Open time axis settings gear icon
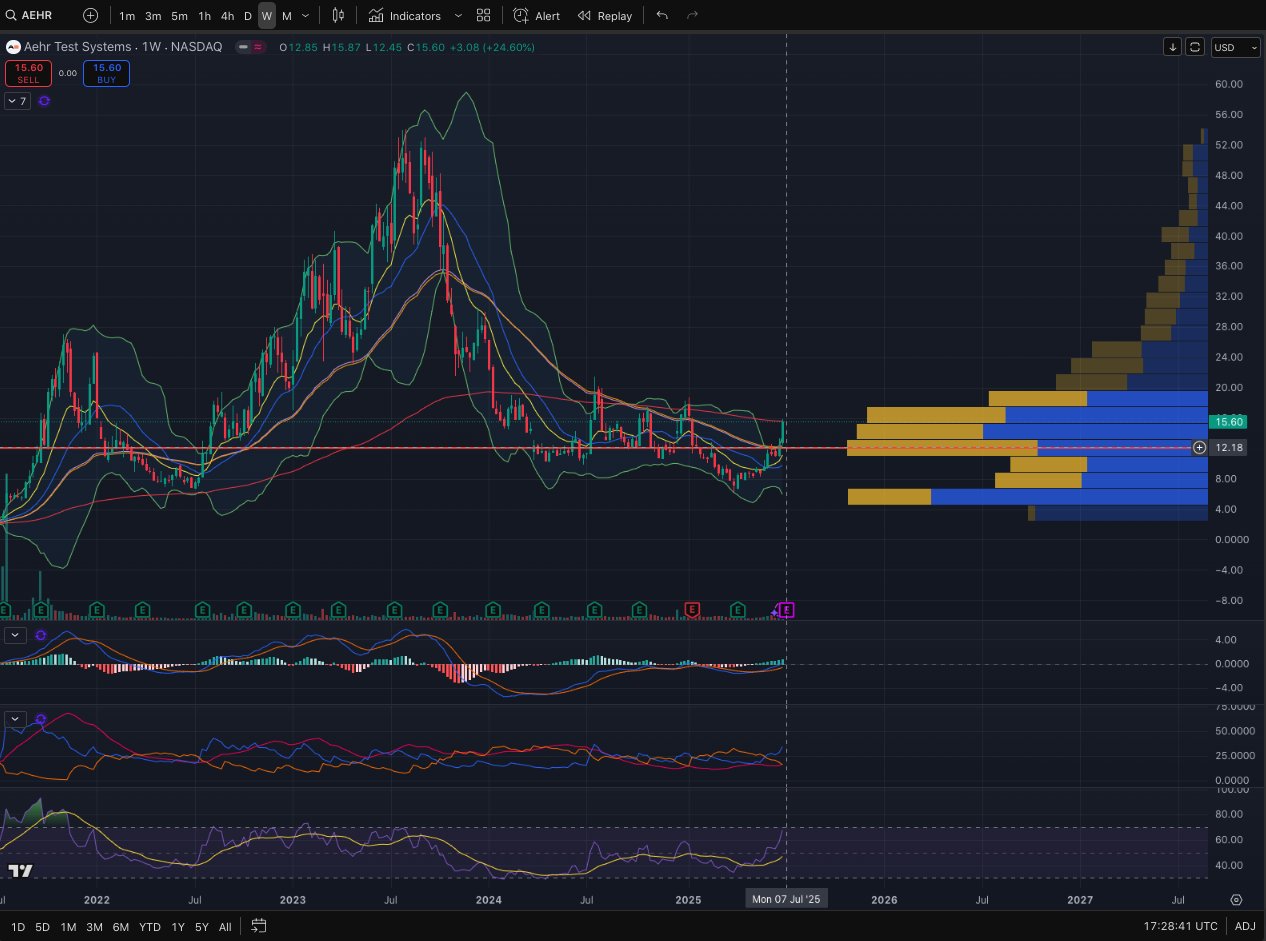This screenshot has height=941, width=1266. (x=1236, y=900)
